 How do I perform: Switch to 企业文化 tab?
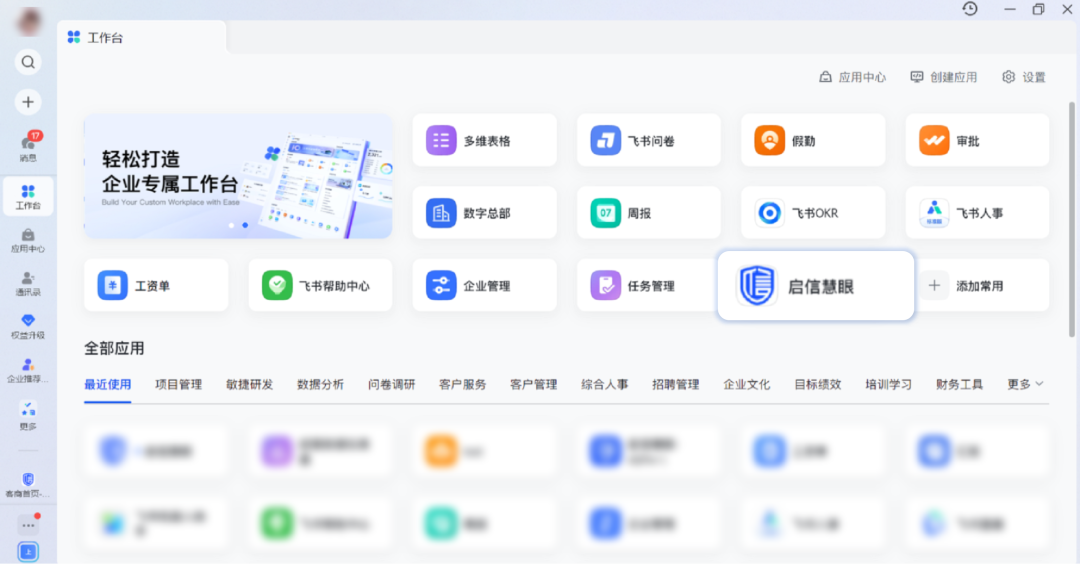(747, 384)
